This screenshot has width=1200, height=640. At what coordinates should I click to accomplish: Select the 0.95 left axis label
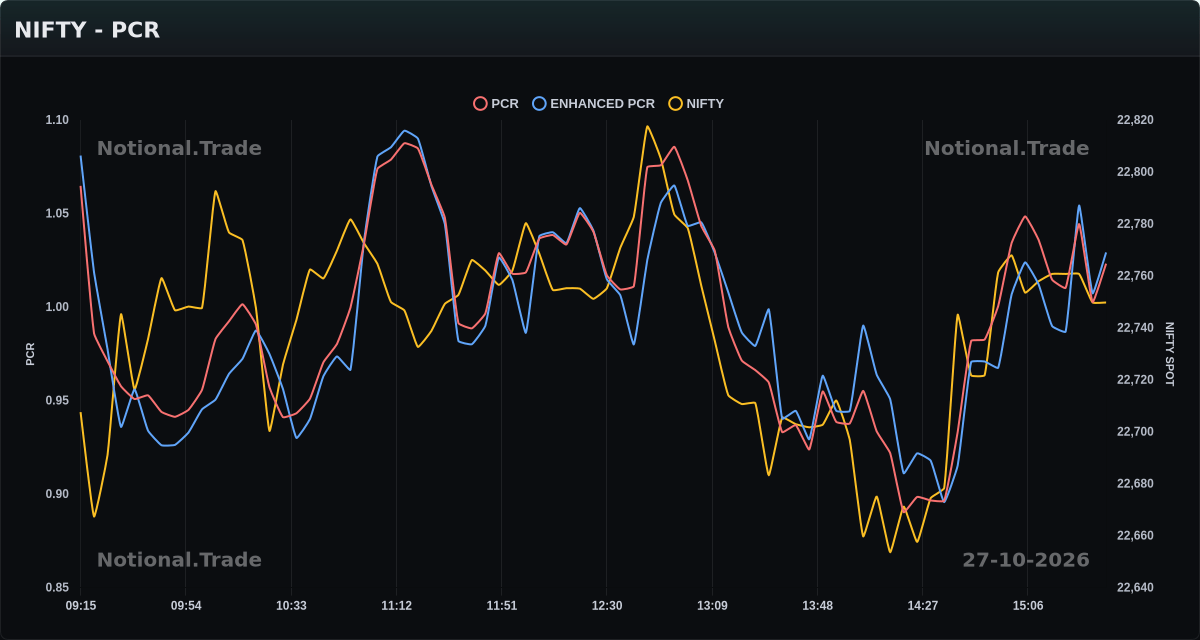point(57,401)
